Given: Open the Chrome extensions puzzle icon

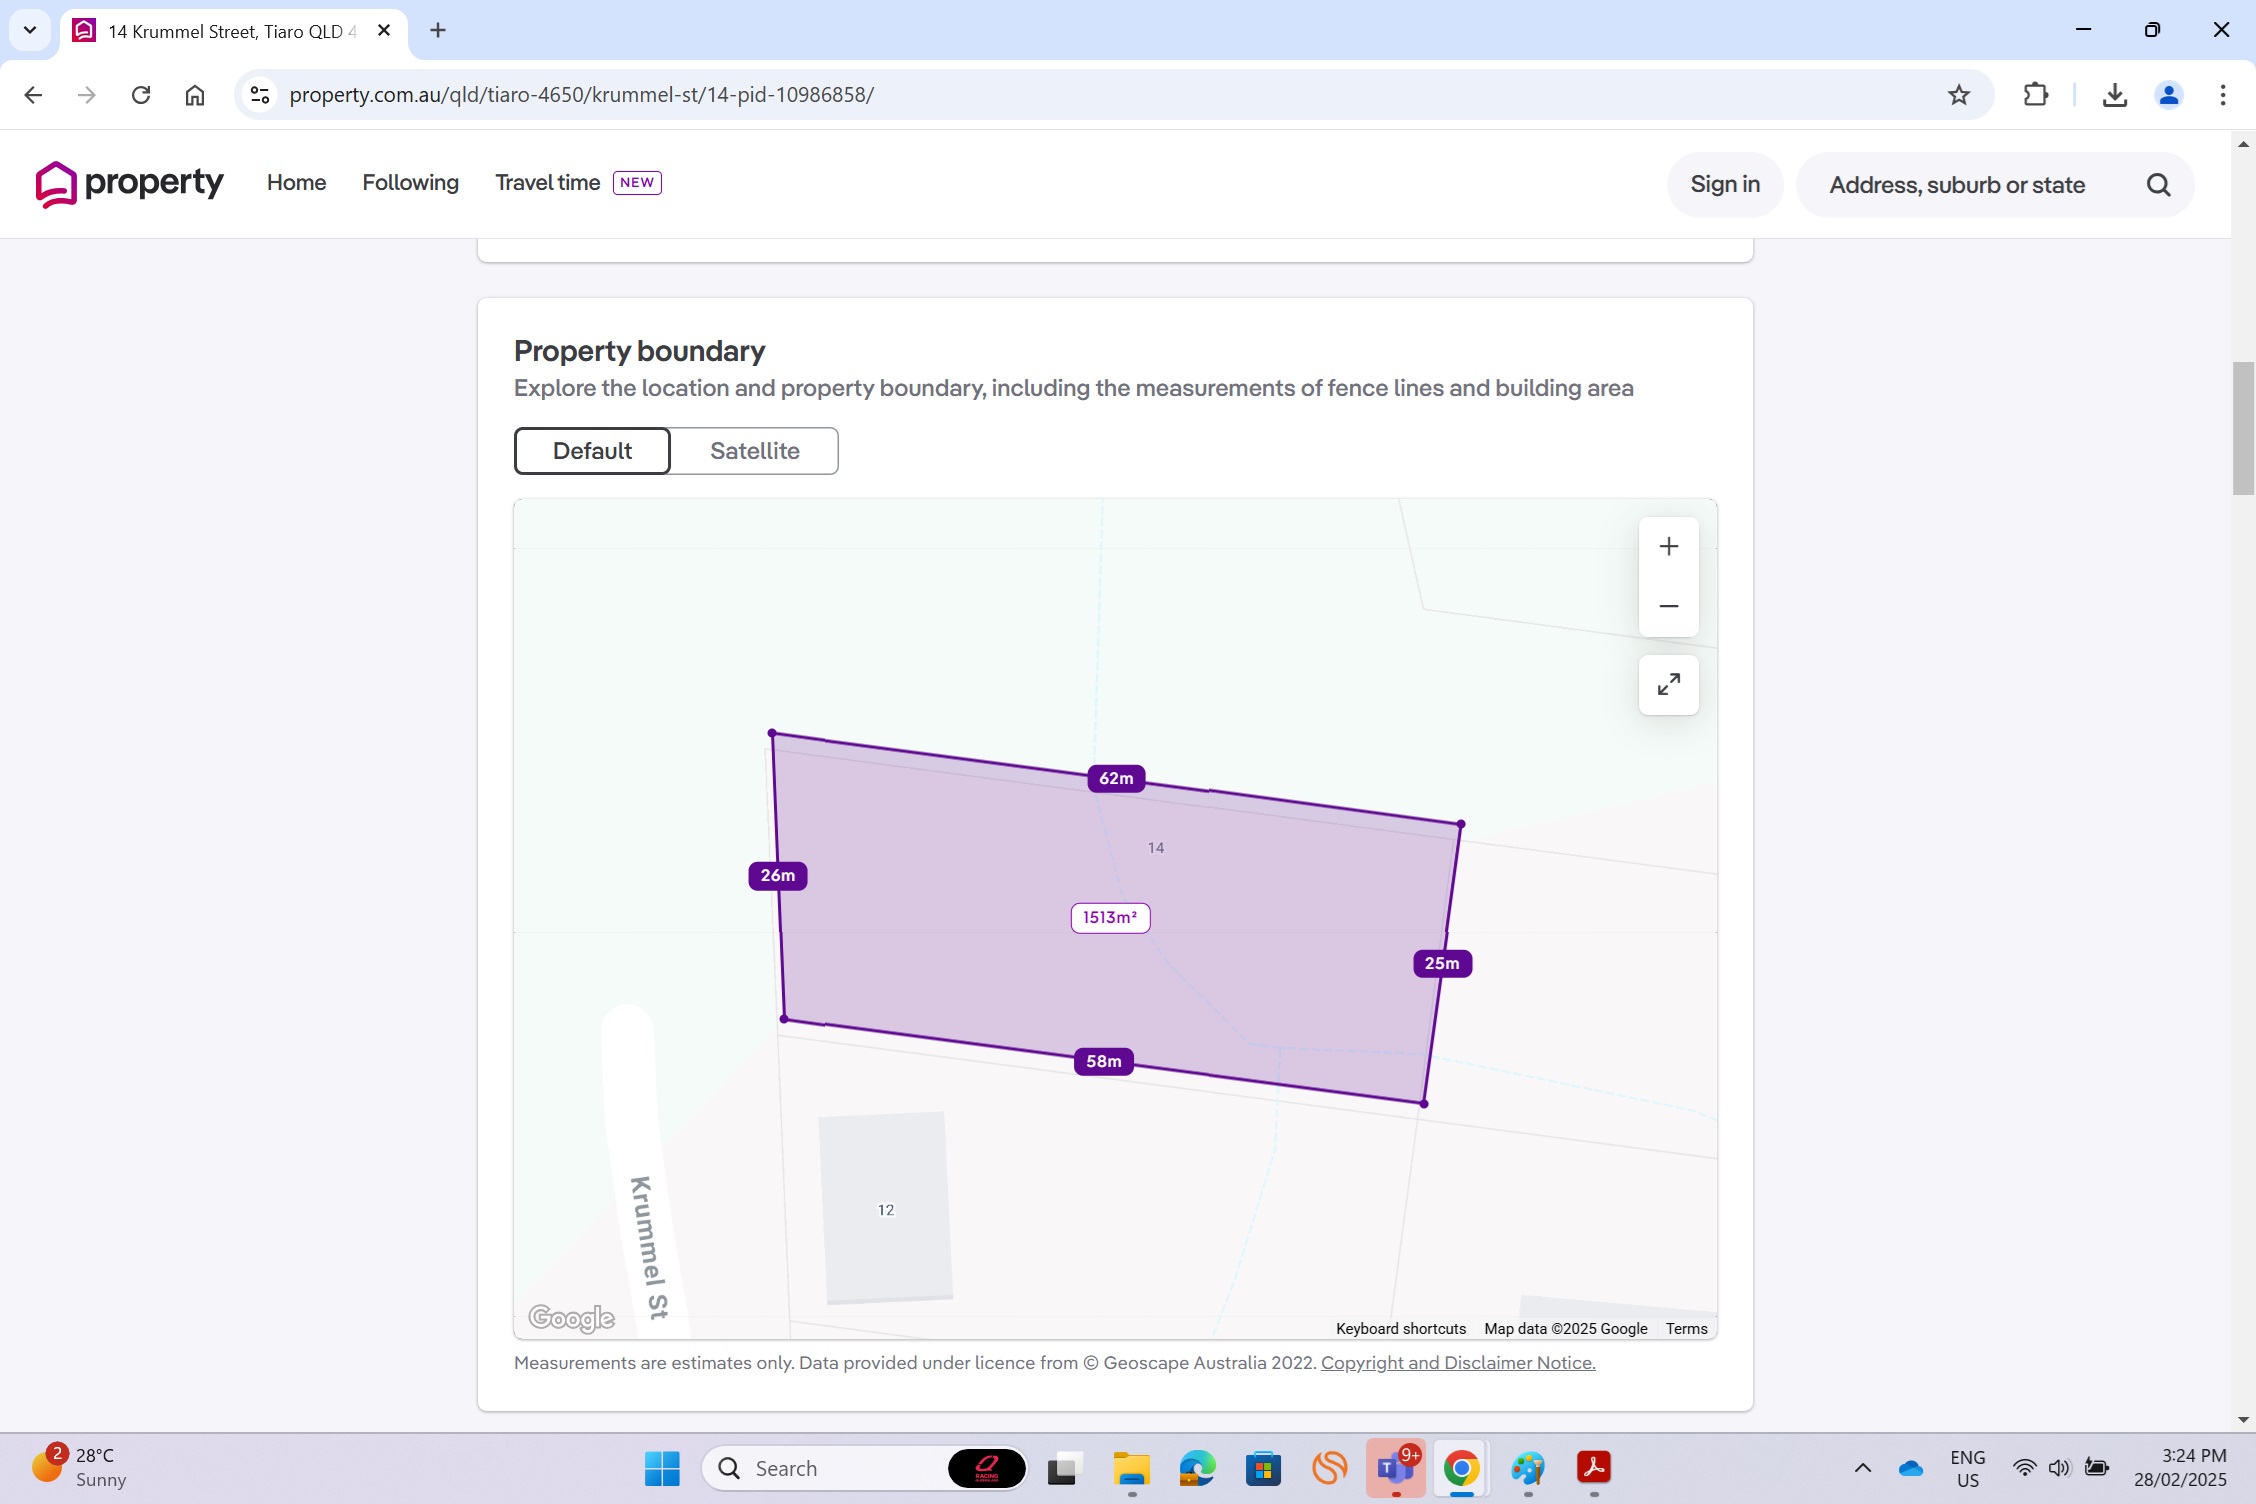Looking at the screenshot, I should (2036, 95).
